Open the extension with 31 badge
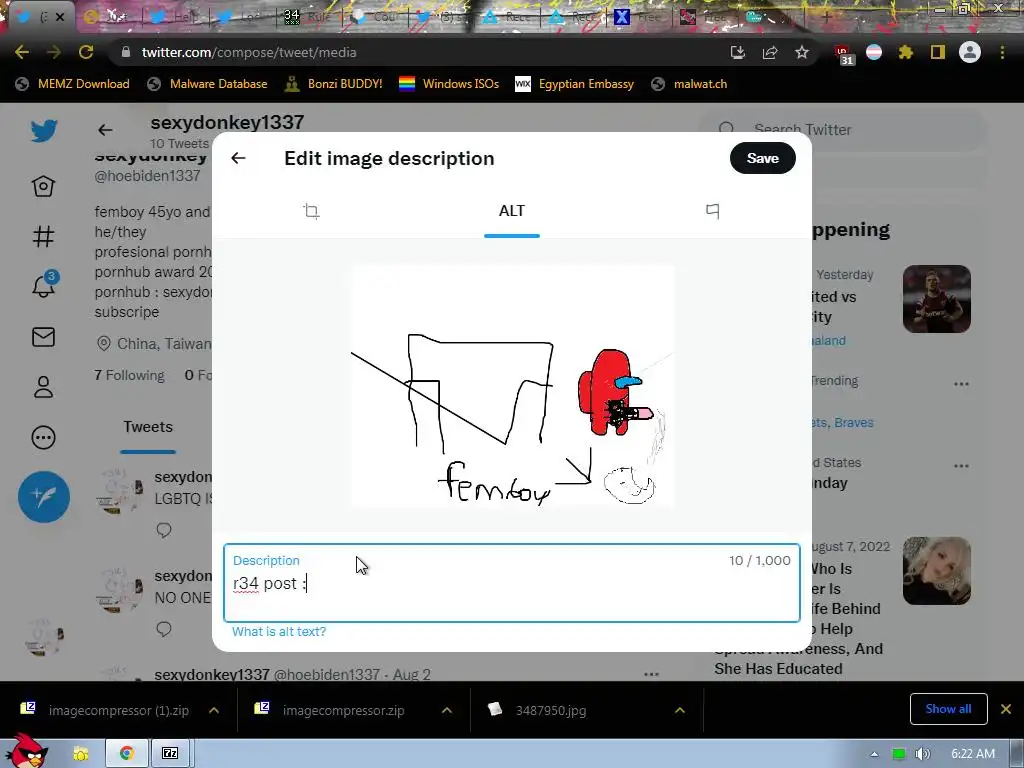The height and width of the screenshot is (768, 1024). tap(843, 54)
